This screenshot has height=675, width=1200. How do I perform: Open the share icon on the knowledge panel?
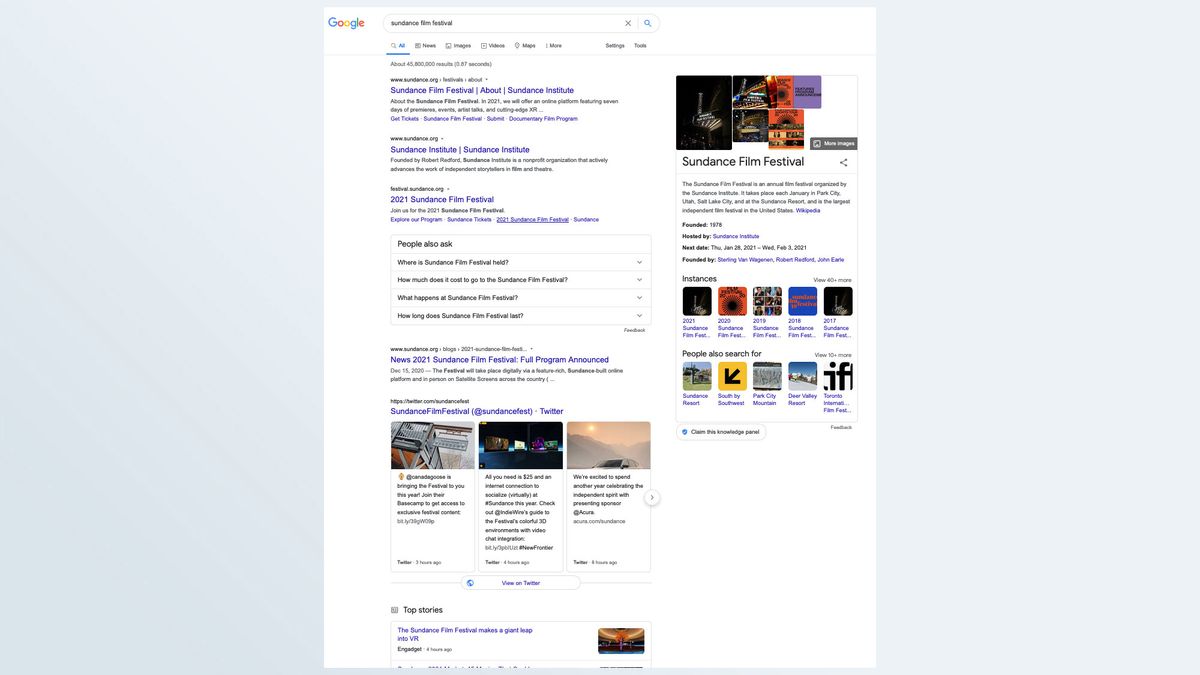[842, 161]
